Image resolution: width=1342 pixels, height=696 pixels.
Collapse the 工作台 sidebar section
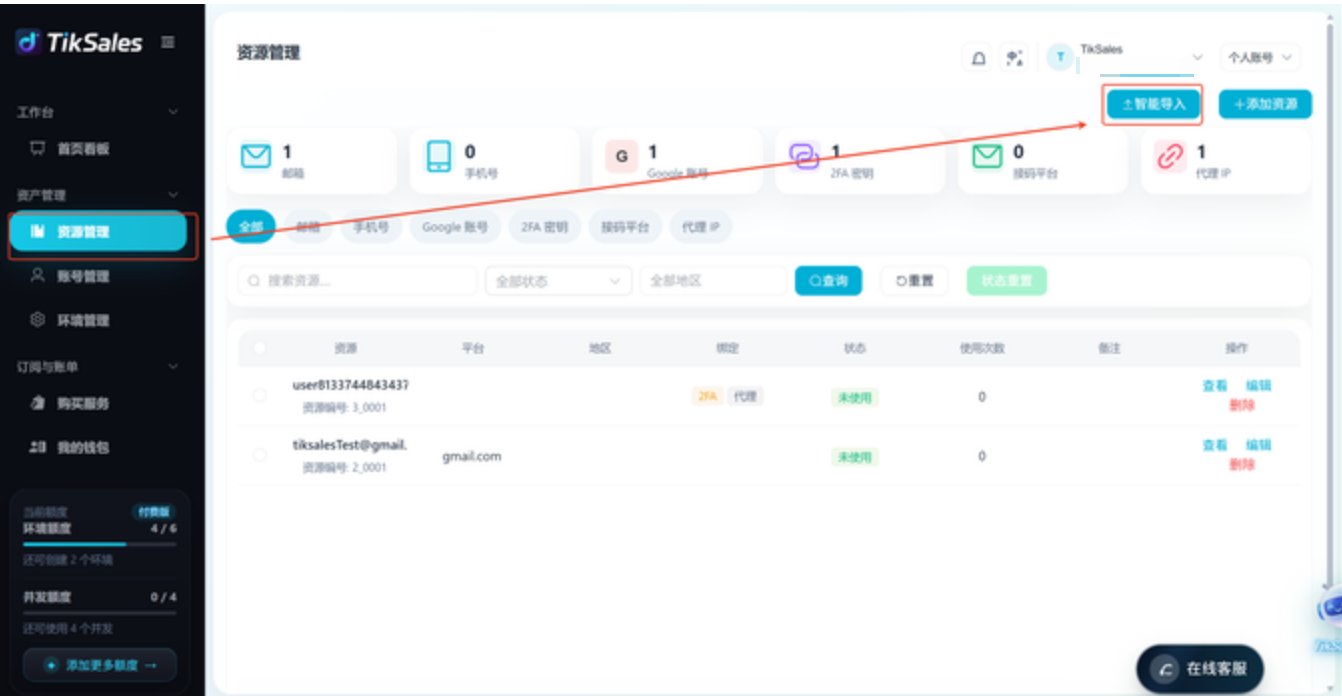[x=173, y=112]
